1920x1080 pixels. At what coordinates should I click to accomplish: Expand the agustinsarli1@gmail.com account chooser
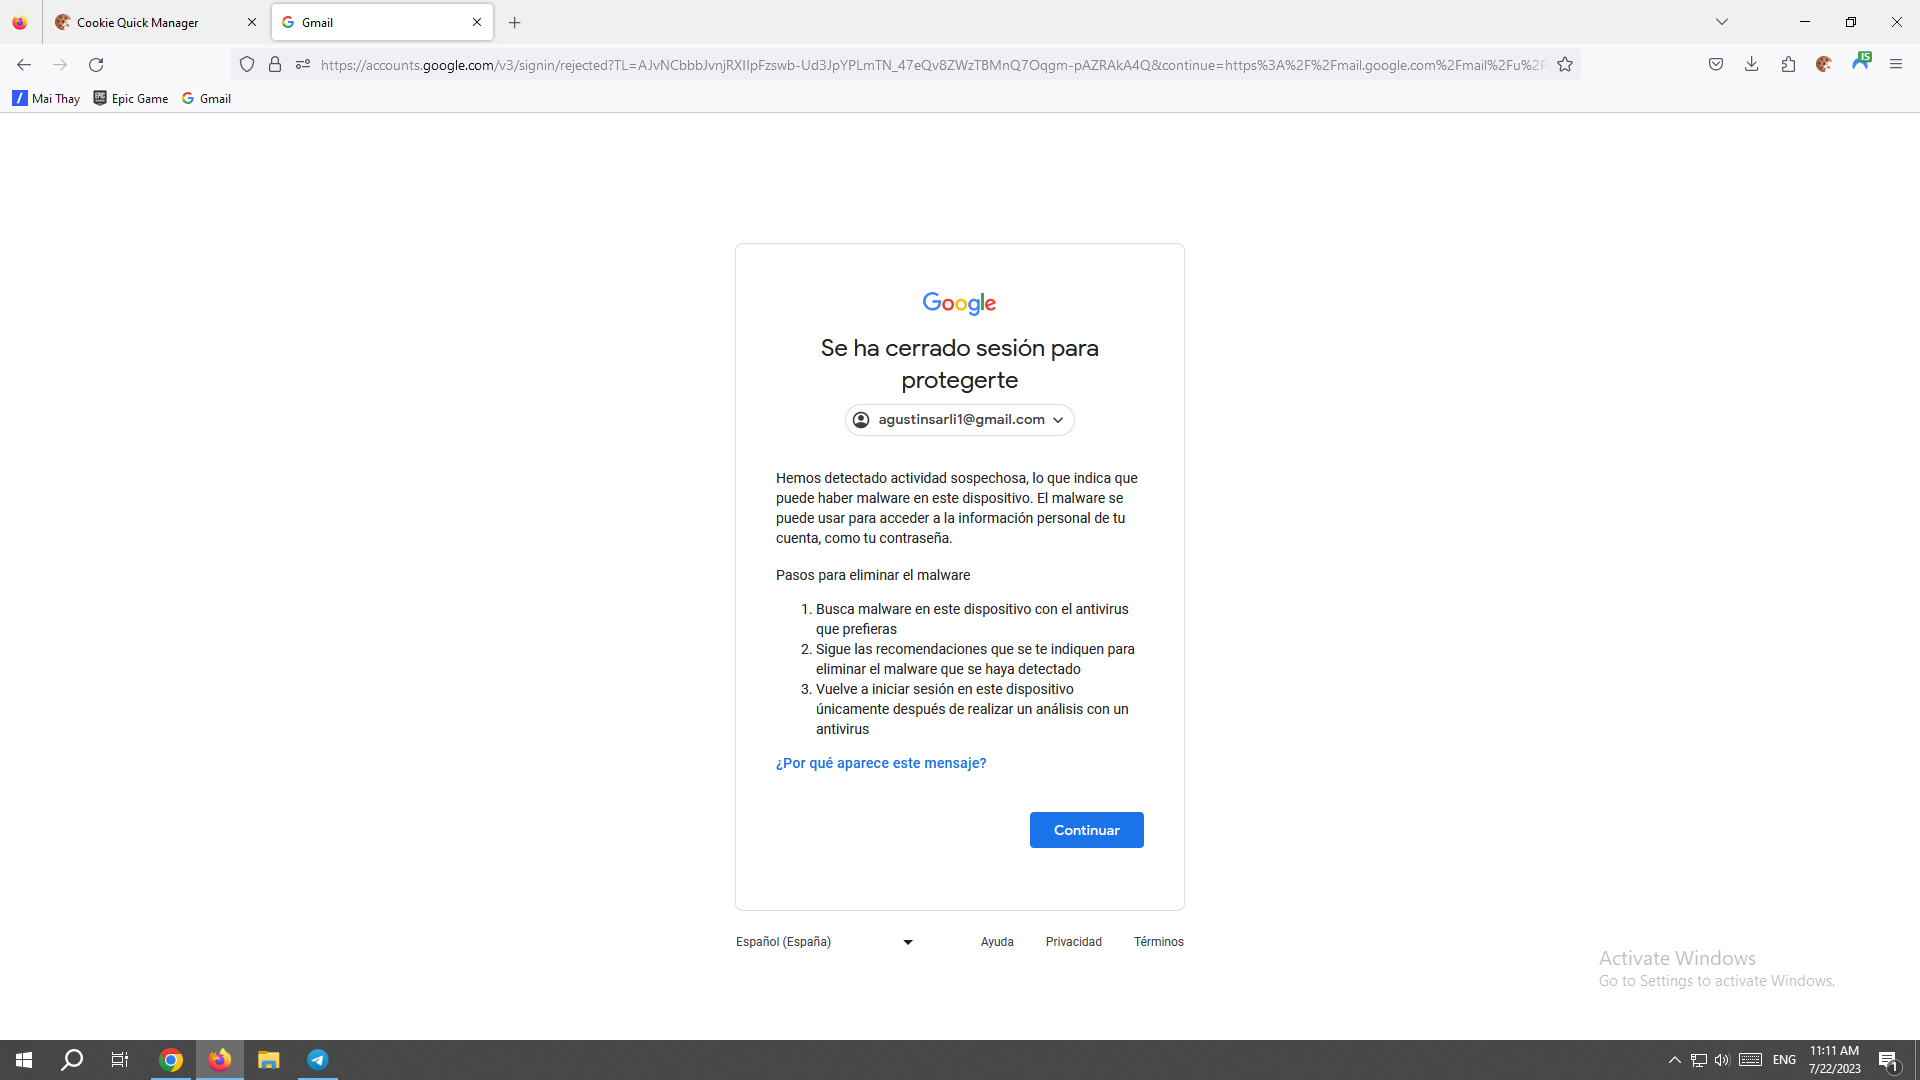click(960, 420)
